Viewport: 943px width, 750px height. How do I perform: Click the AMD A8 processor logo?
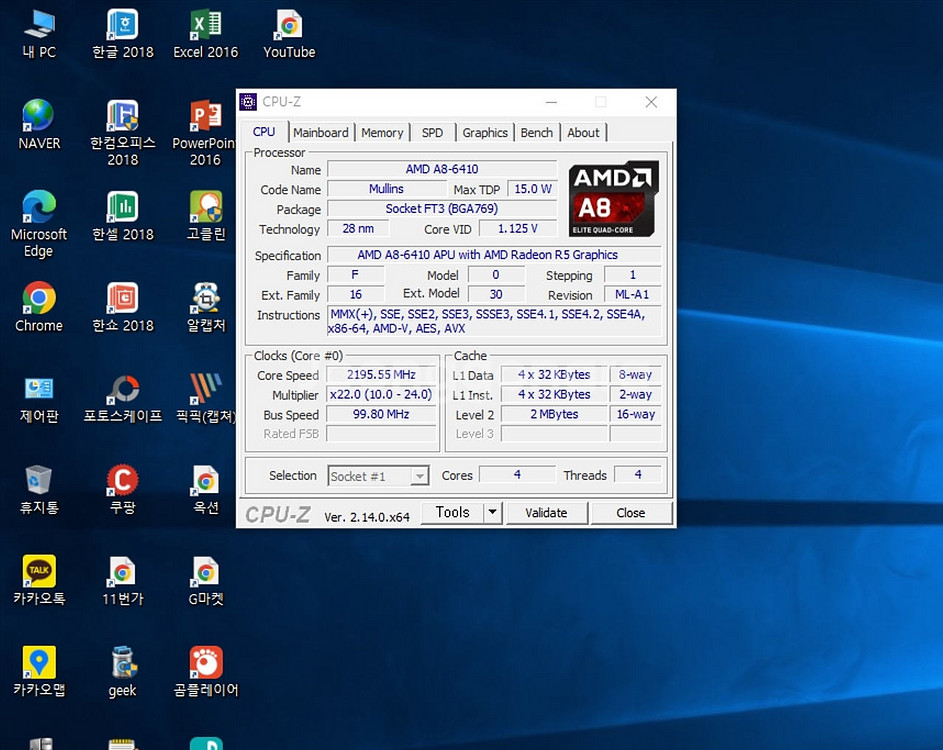pos(613,198)
